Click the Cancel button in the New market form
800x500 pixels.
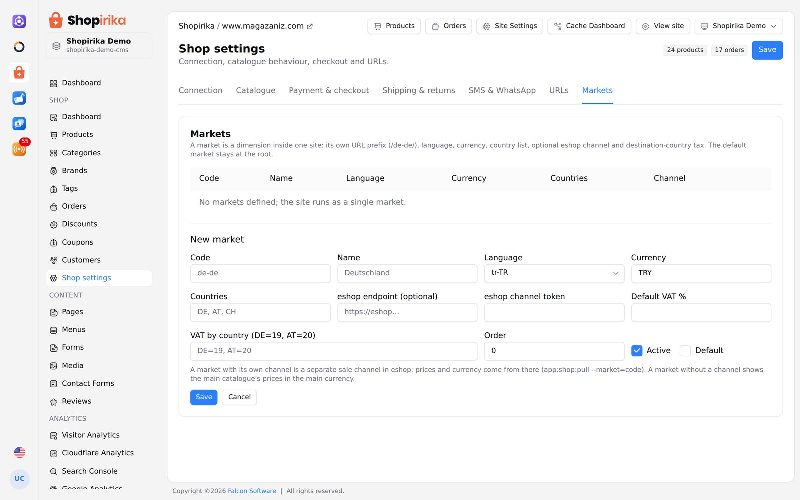point(239,397)
